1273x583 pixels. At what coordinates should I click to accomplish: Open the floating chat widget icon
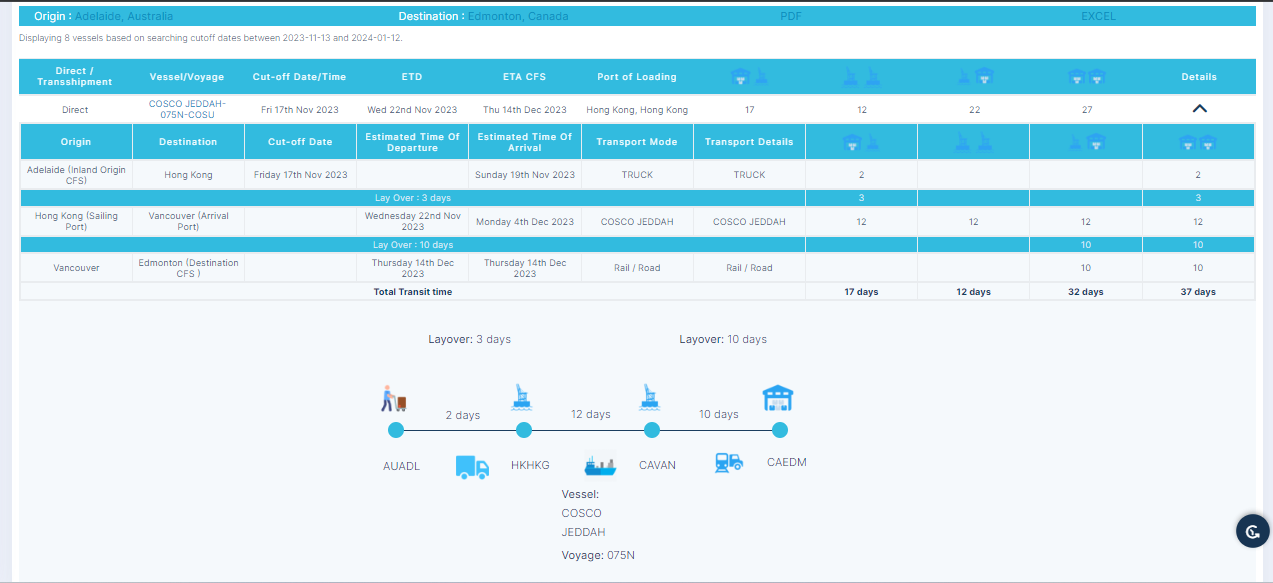point(1252,530)
